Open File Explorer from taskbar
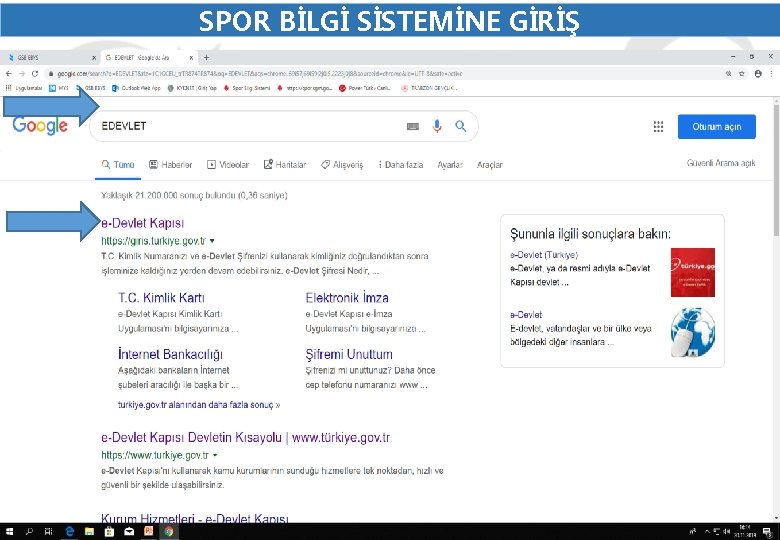The image size is (780, 540). tap(90, 531)
